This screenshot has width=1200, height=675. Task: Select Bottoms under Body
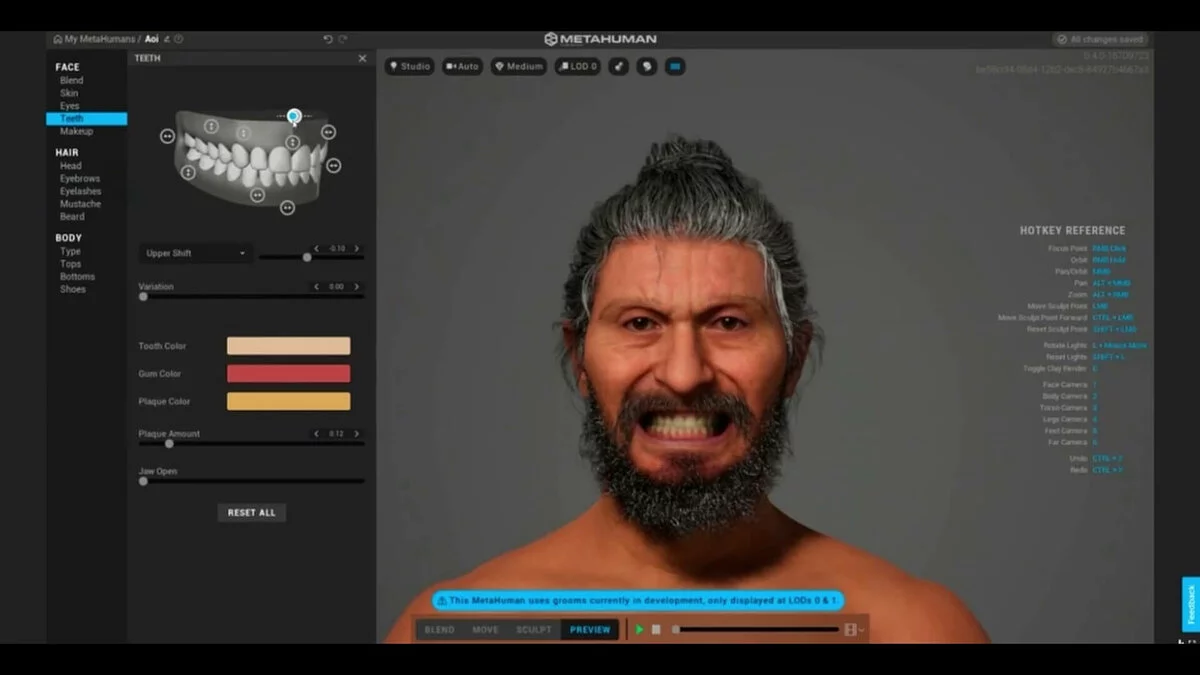tap(77, 276)
